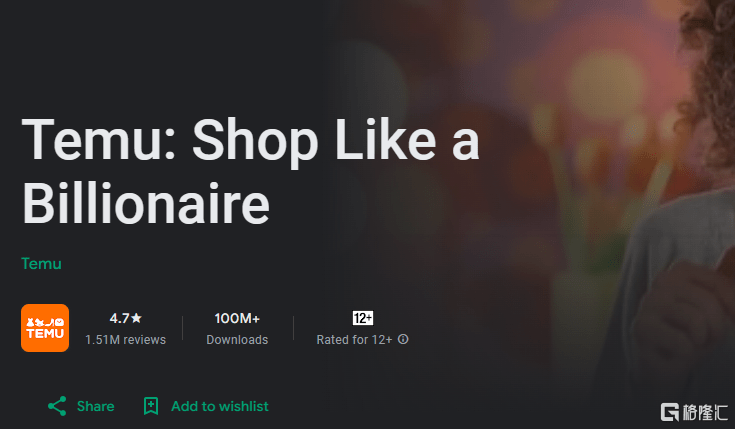Open the 1.51M reviews text

126,339
